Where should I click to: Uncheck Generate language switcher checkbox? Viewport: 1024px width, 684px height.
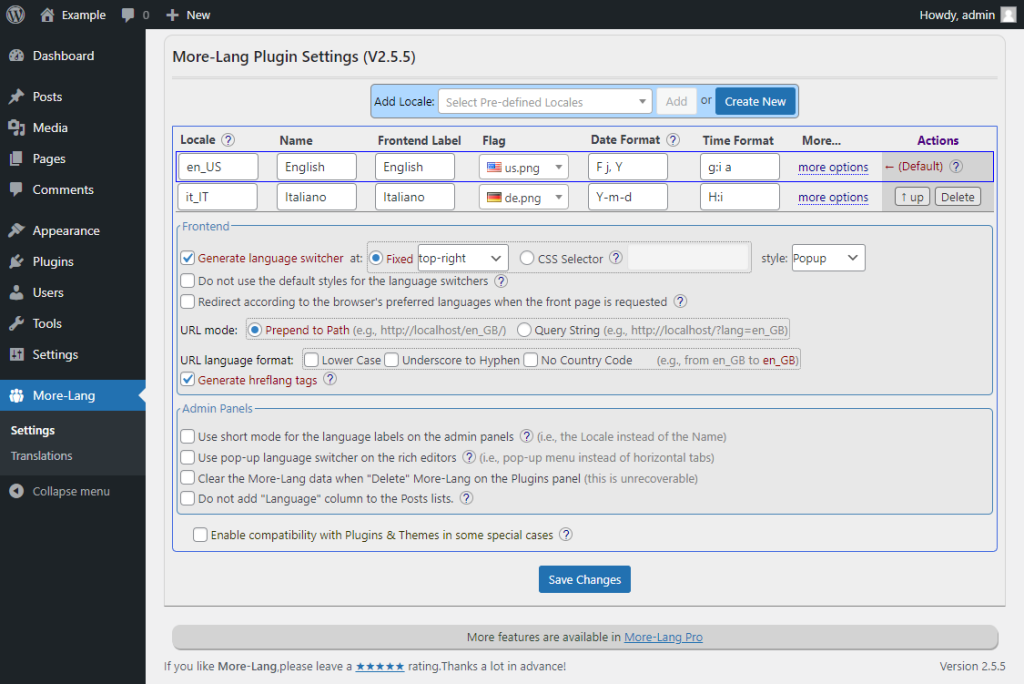tap(188, 258)
